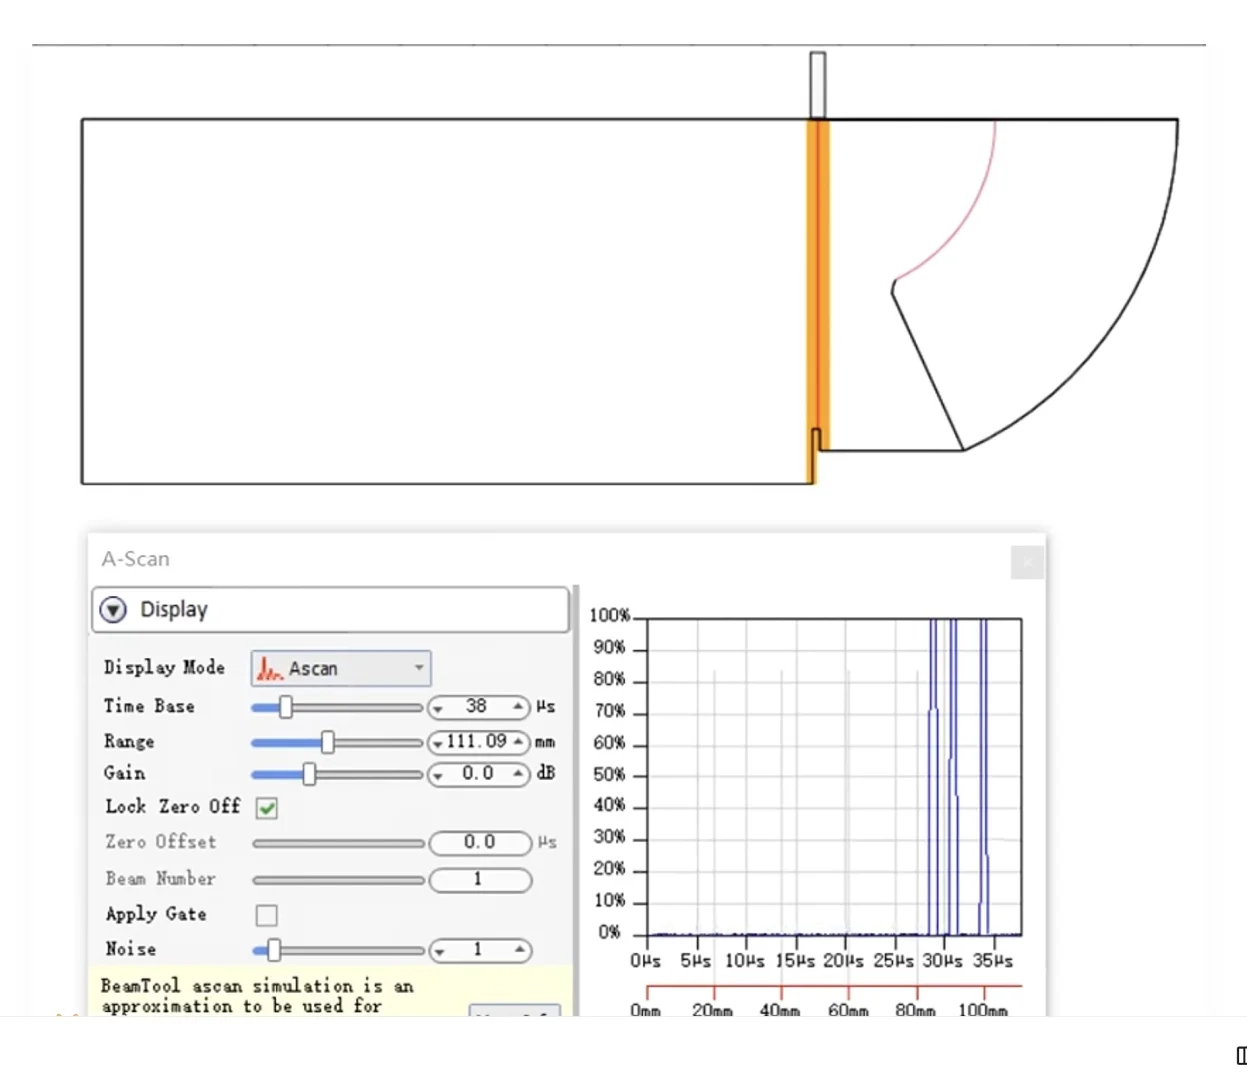Click the Time Base 38 value field
1247x1080 pixels.
(x=478, y=707)
